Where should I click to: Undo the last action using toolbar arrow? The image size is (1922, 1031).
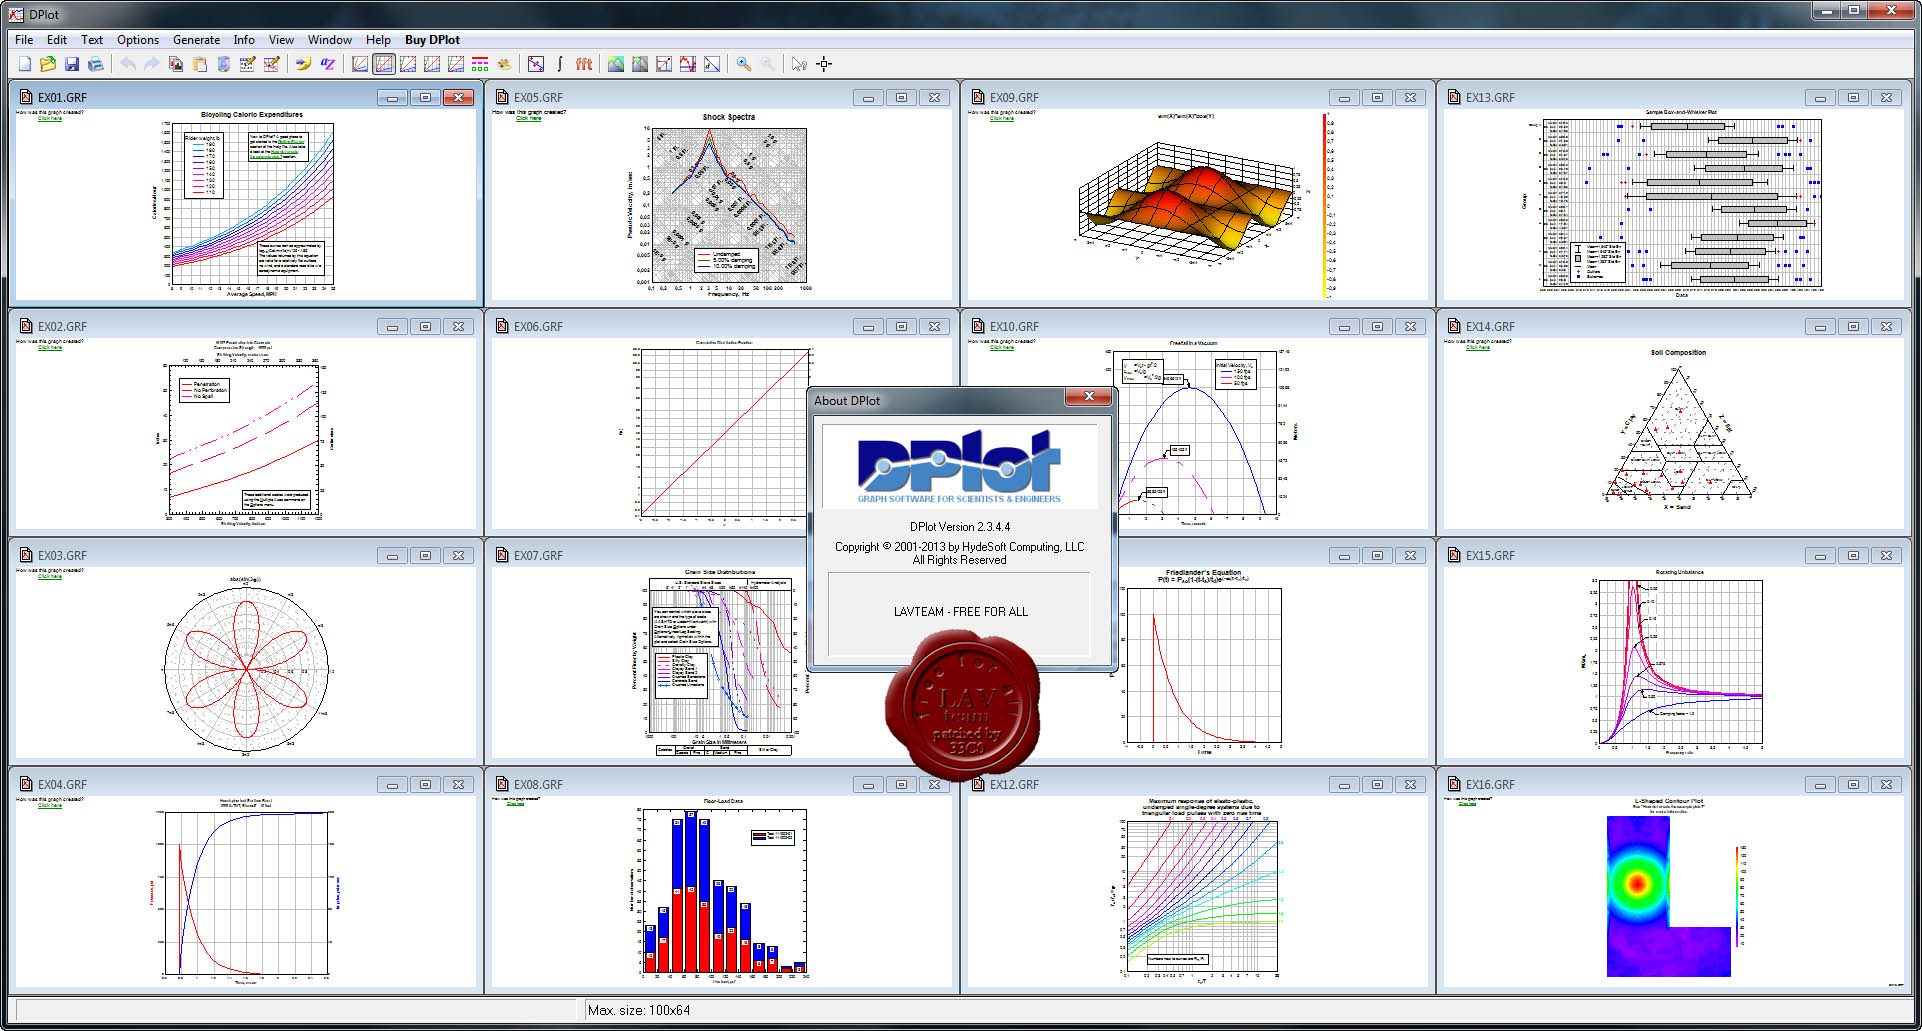[128, 64]
